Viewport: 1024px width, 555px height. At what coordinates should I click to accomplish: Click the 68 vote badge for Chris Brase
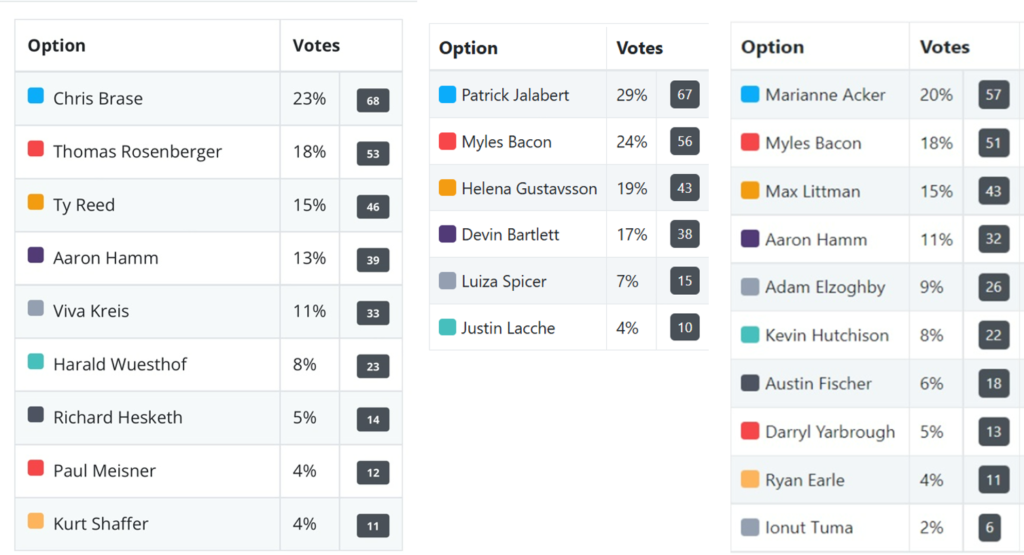click(373, 101)
